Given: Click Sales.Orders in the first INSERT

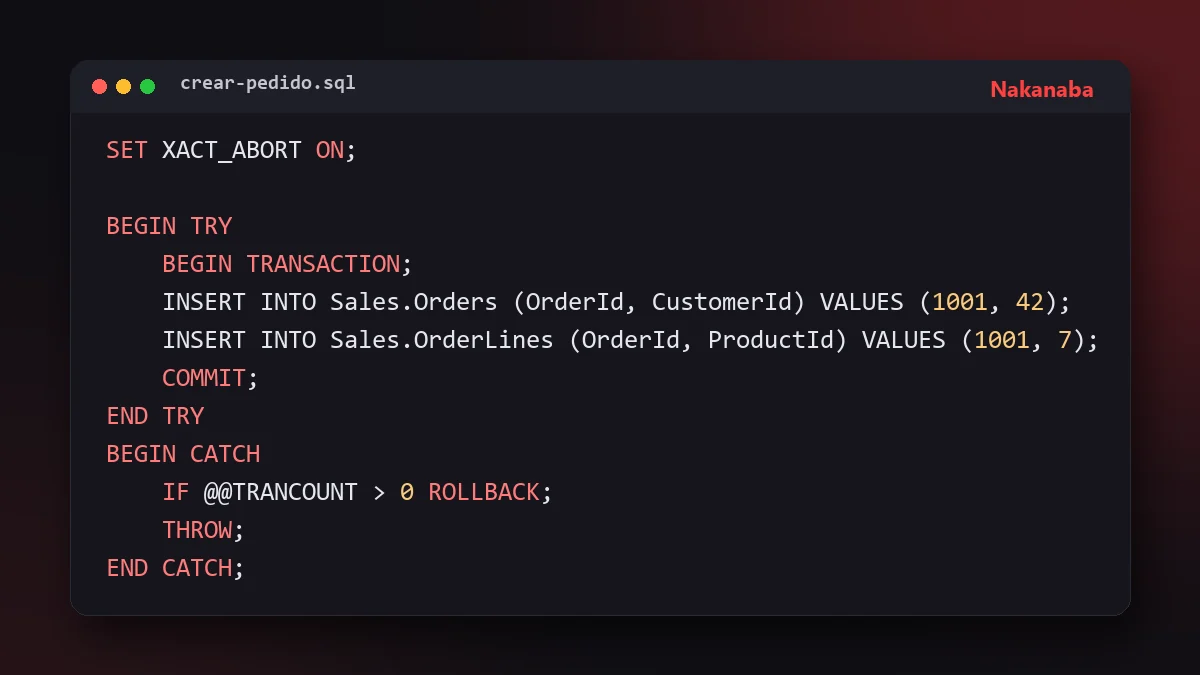Looking at the screenshot, I should (414, 302).
